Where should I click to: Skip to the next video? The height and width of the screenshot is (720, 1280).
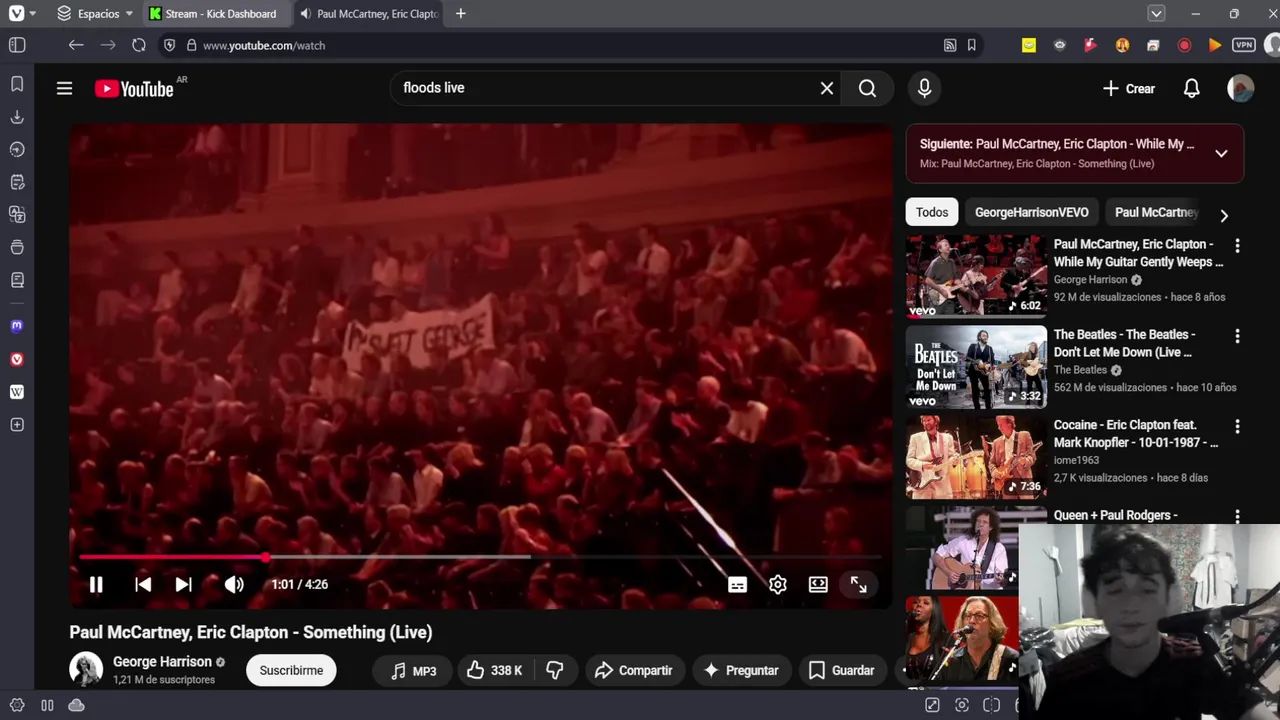pyautogui.click(x=183, y=585)
